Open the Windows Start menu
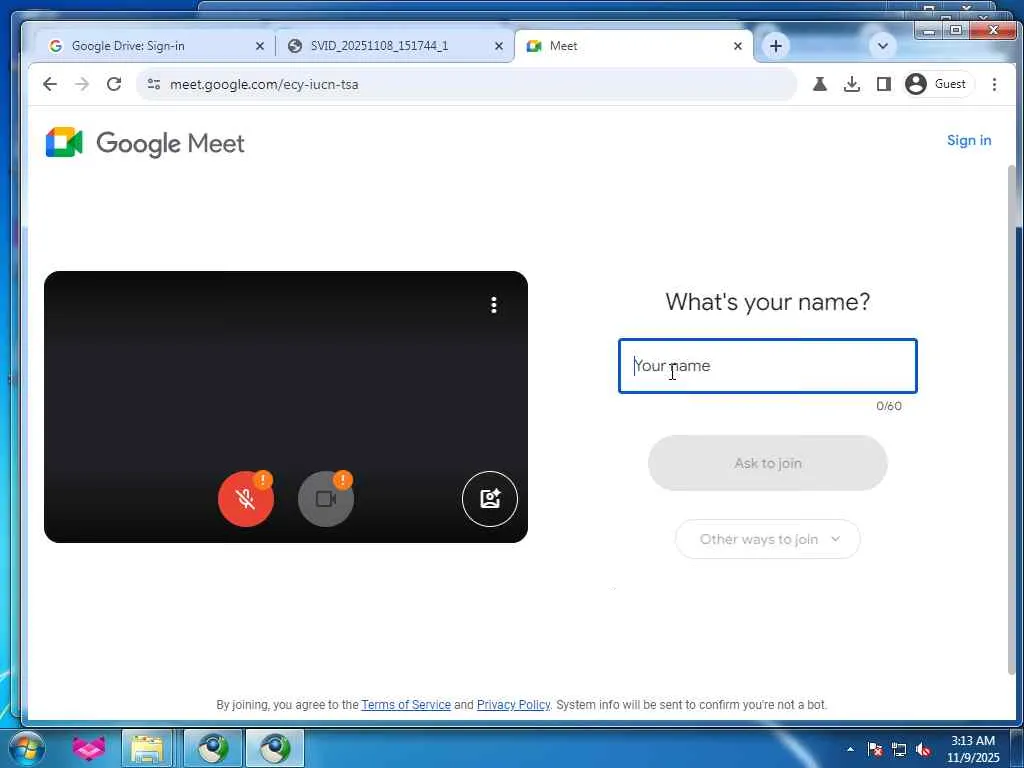The width and height of the screenshot is (1024, 768). pos(26,748)
